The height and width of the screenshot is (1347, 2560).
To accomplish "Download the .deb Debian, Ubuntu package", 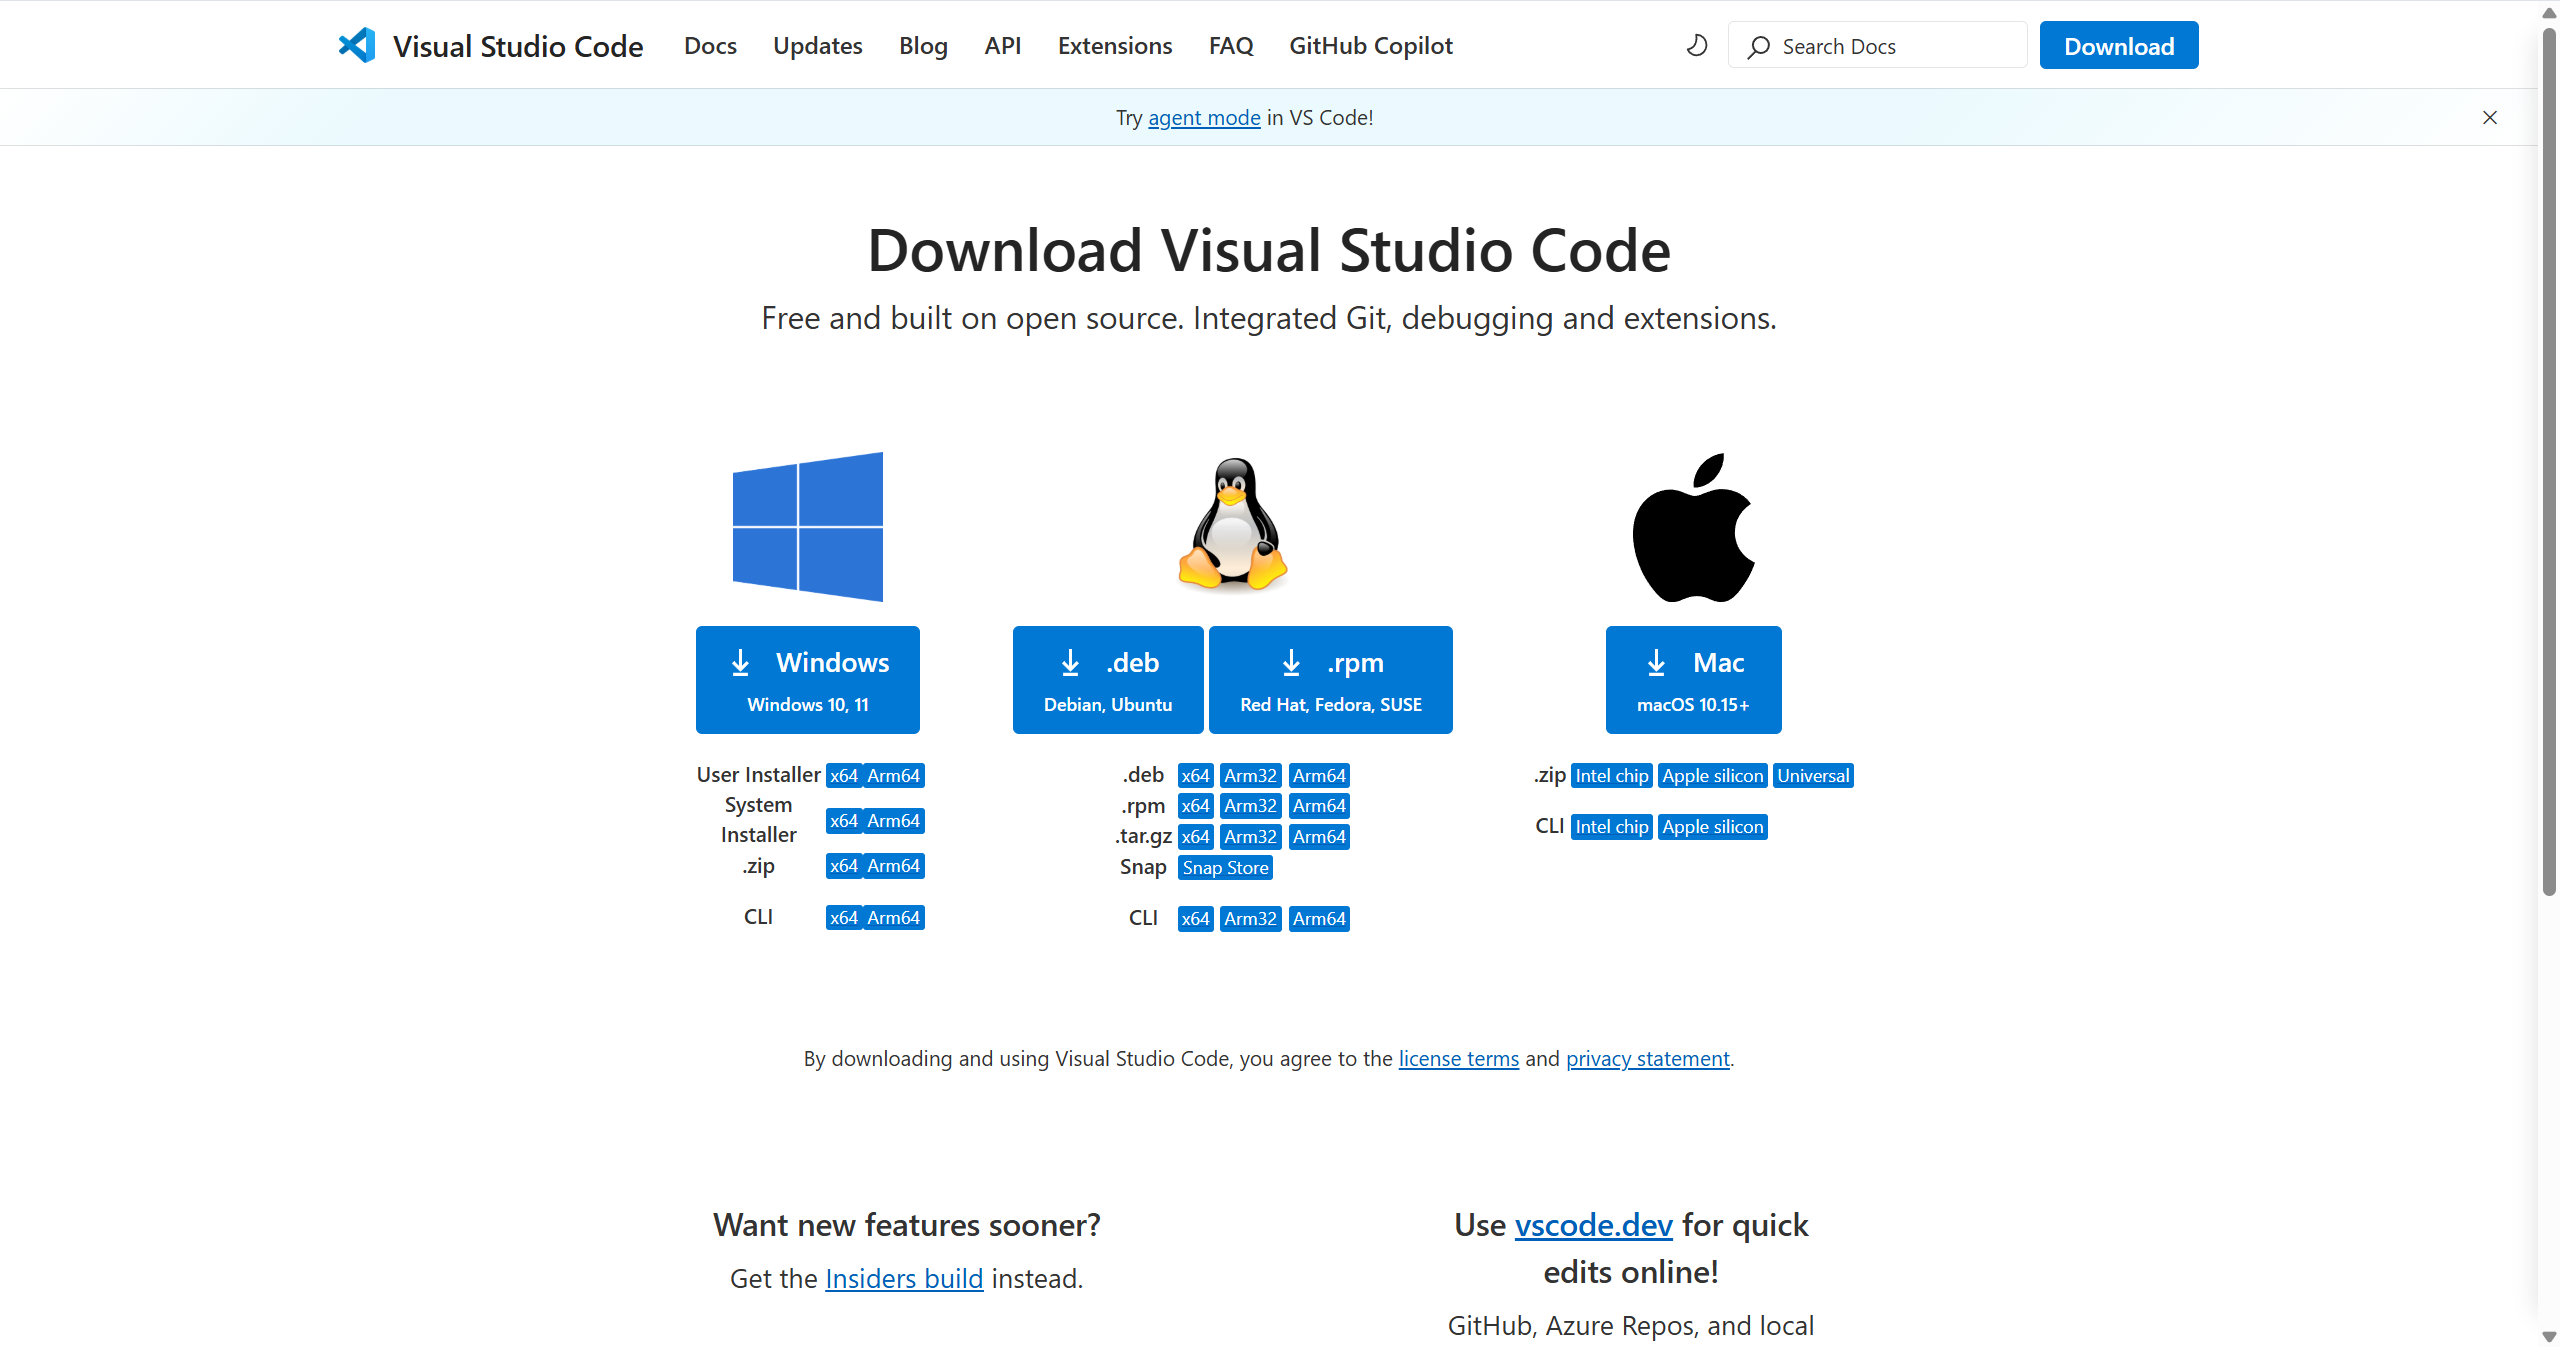I will pos(1108,680).
